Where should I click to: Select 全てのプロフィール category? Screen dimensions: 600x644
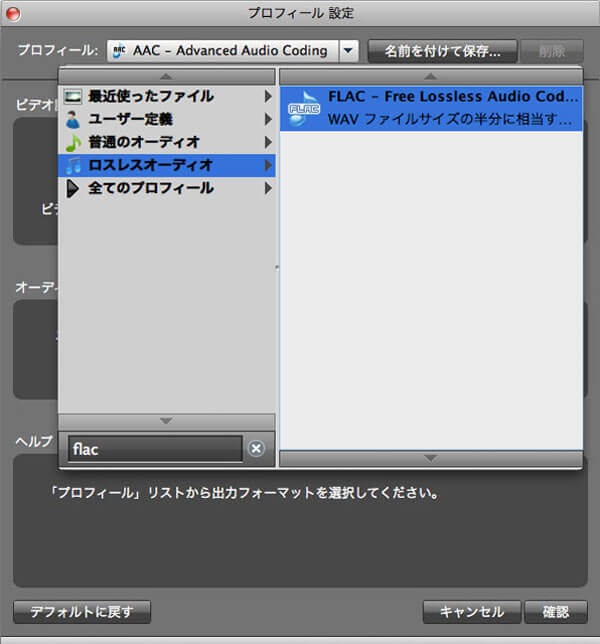(167, 189)
